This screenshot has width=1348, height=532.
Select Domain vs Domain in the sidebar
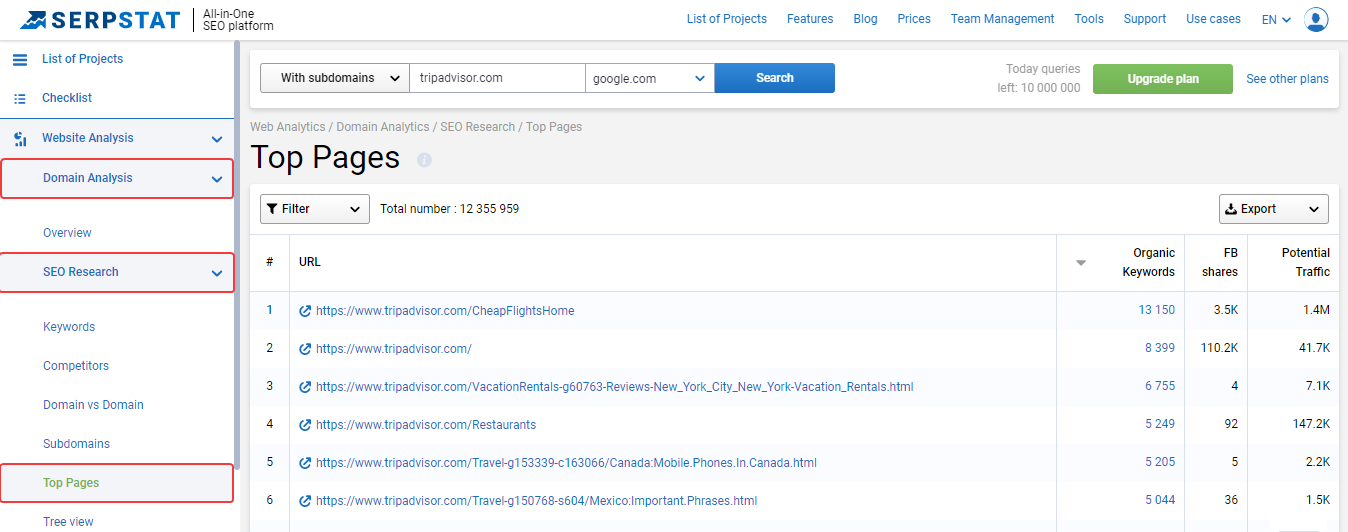tap(93, 405)
